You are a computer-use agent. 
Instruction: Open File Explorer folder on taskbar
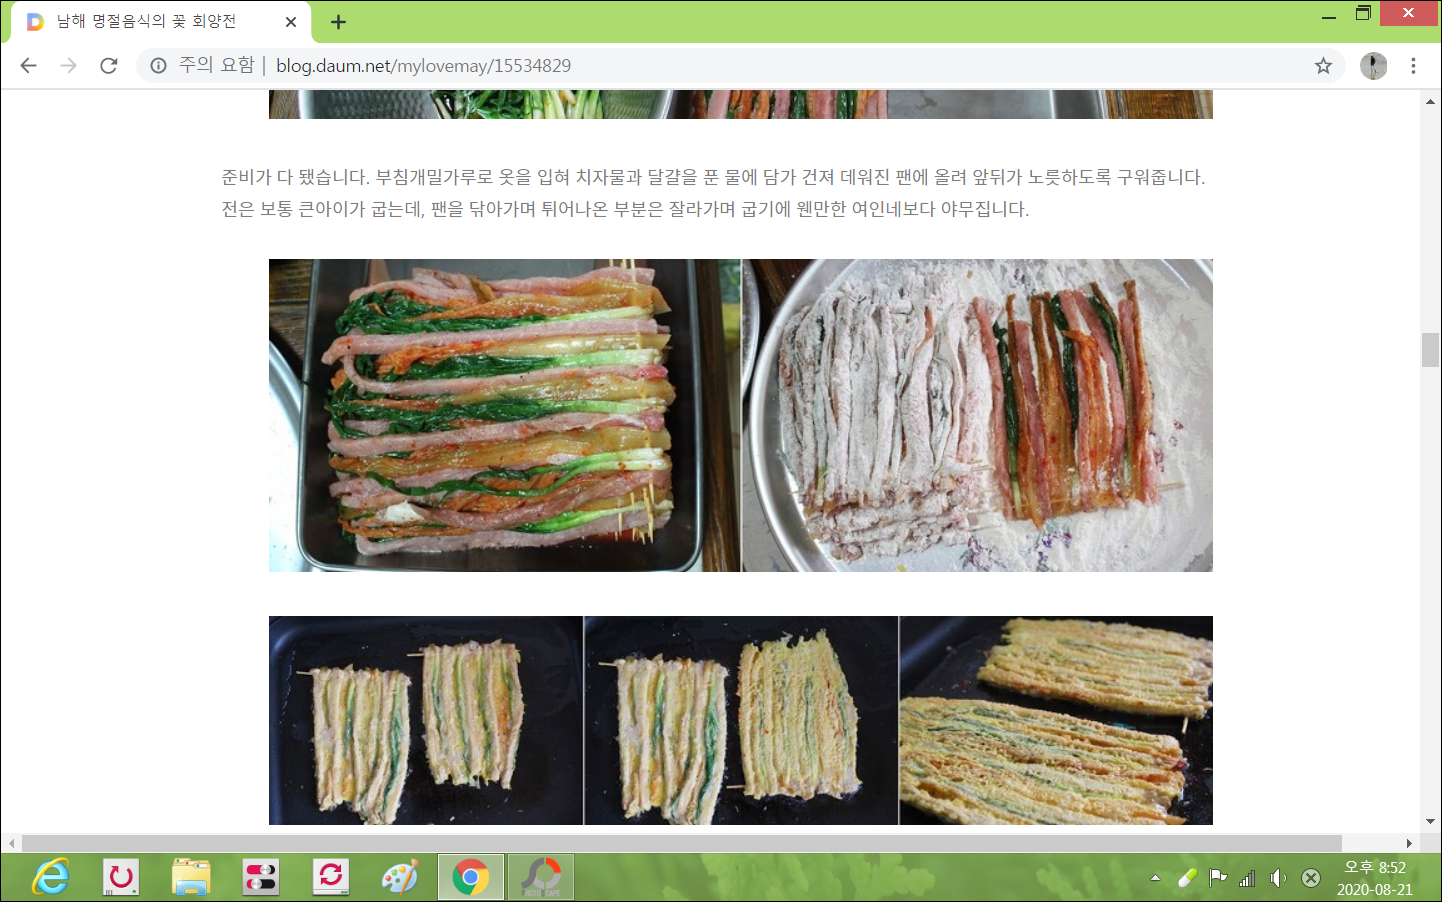point(191,878)
